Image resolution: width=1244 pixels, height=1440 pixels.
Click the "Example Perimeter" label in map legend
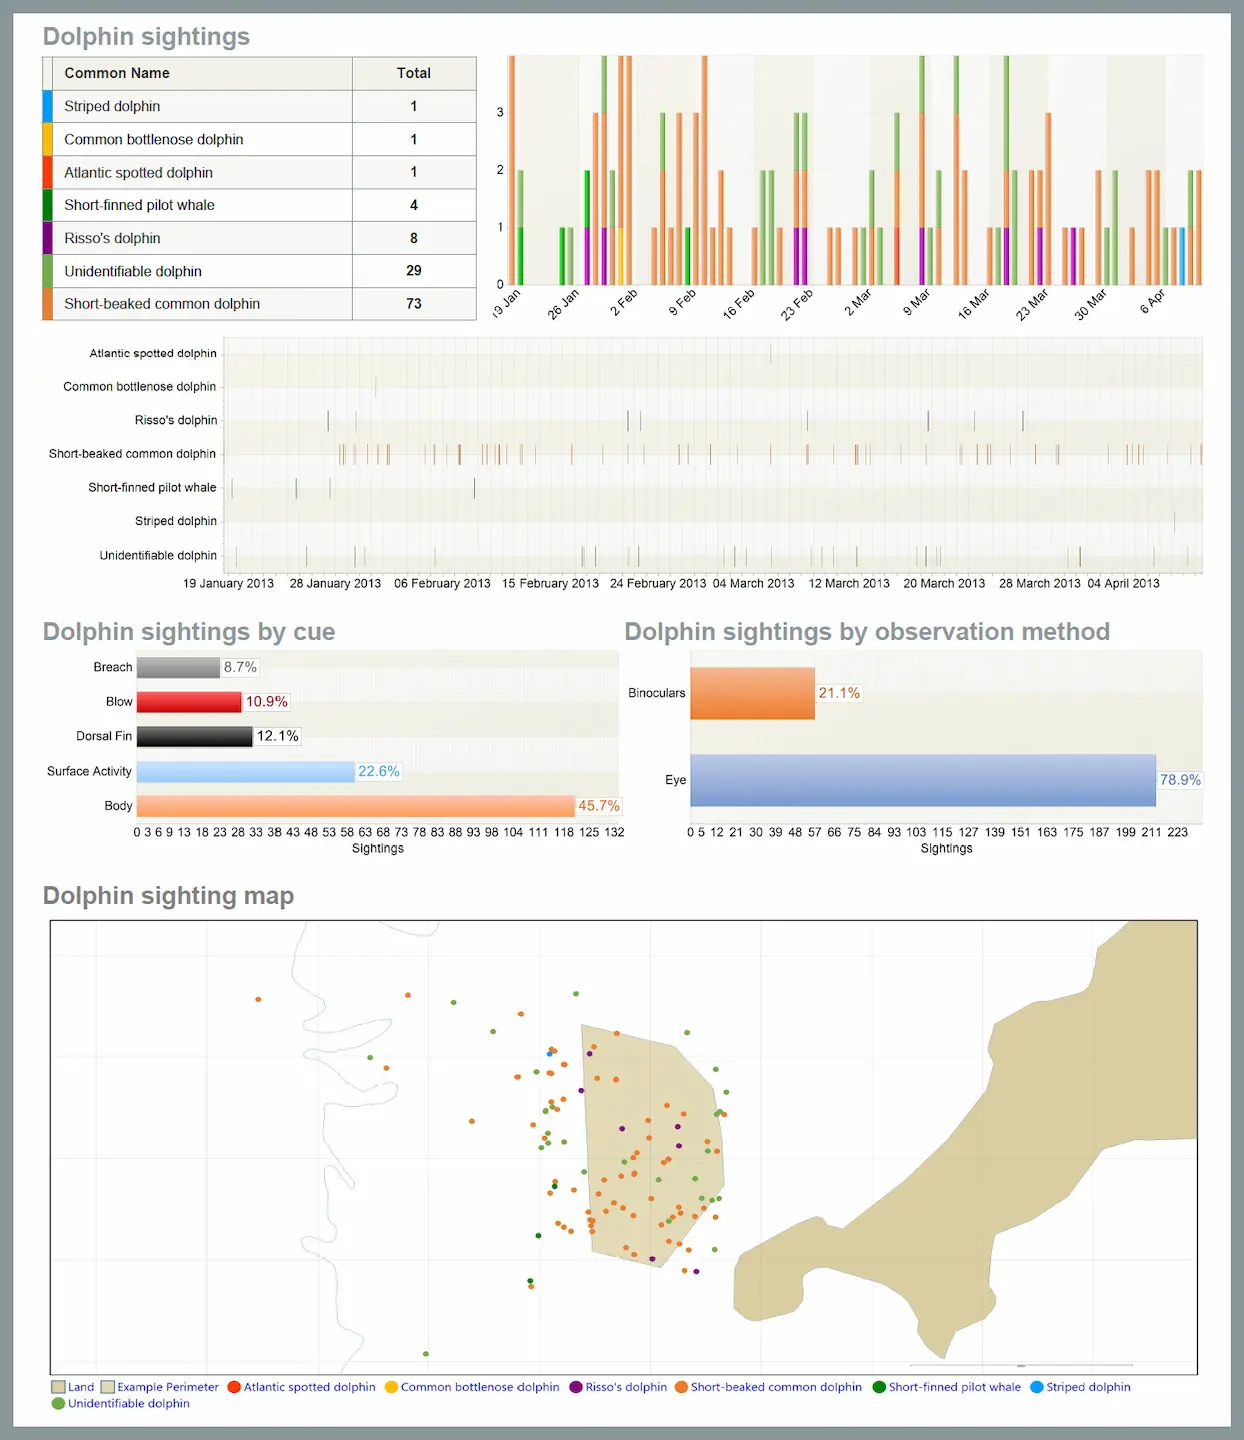[168, 1387]
